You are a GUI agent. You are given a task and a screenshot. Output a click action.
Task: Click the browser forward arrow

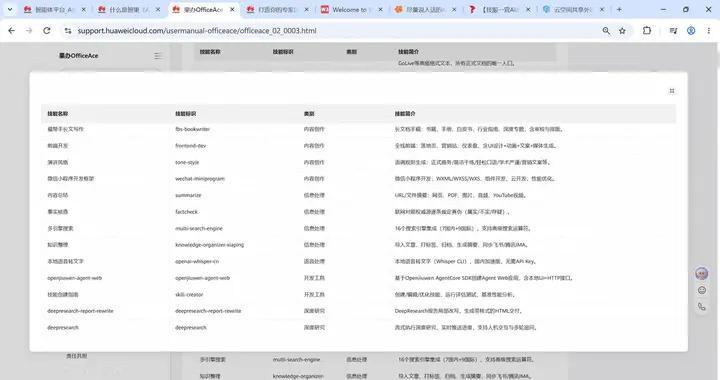[29, 31]
